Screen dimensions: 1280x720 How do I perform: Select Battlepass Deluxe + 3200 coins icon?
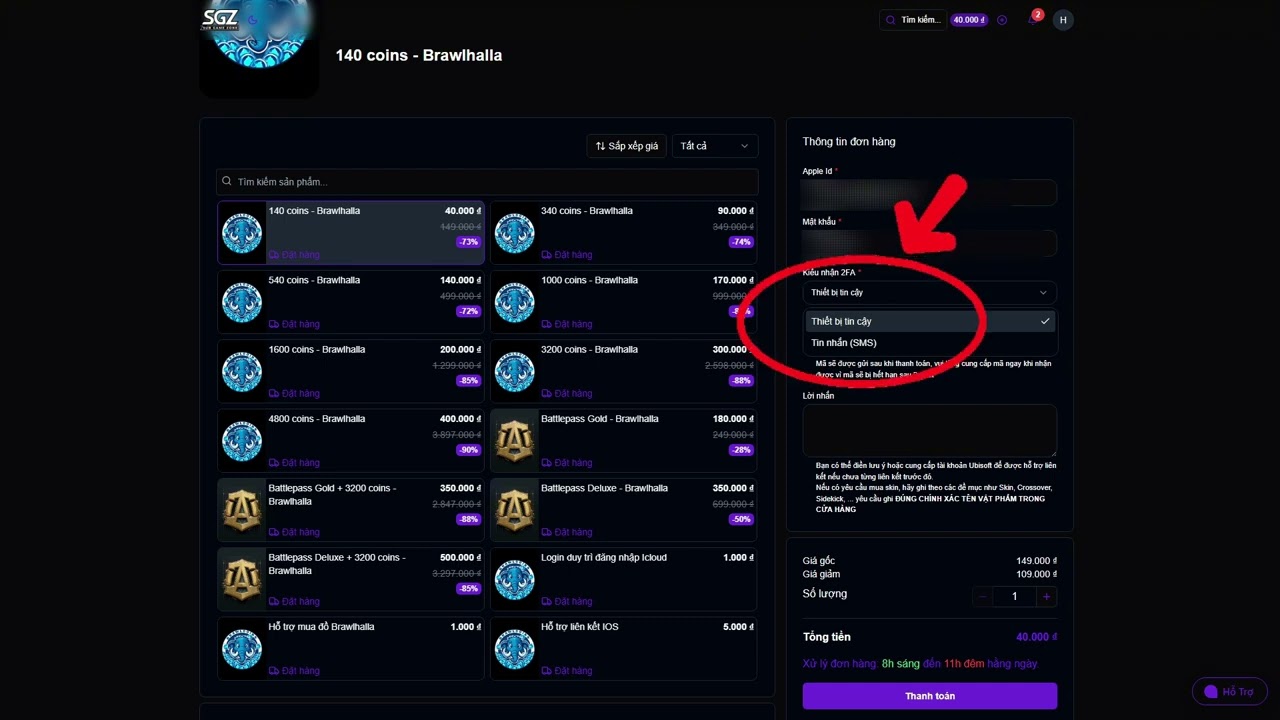(x=242, y=579)
